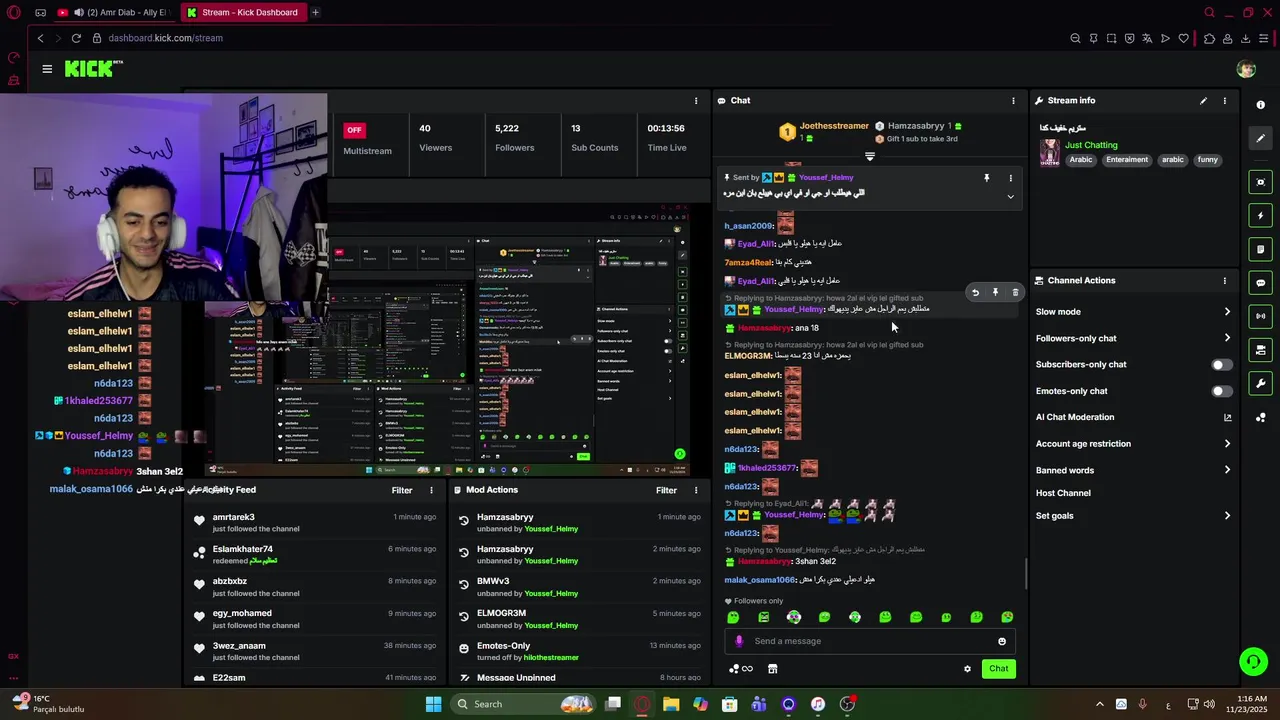
Task: Expand Banned words settings
Action: coord(1227,470)
